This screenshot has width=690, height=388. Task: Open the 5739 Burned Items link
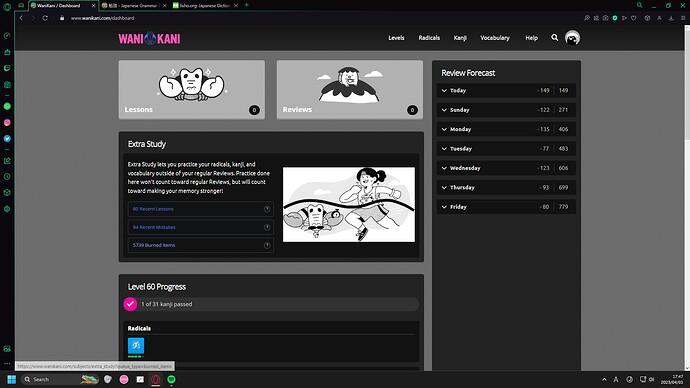tap(154, 245)
